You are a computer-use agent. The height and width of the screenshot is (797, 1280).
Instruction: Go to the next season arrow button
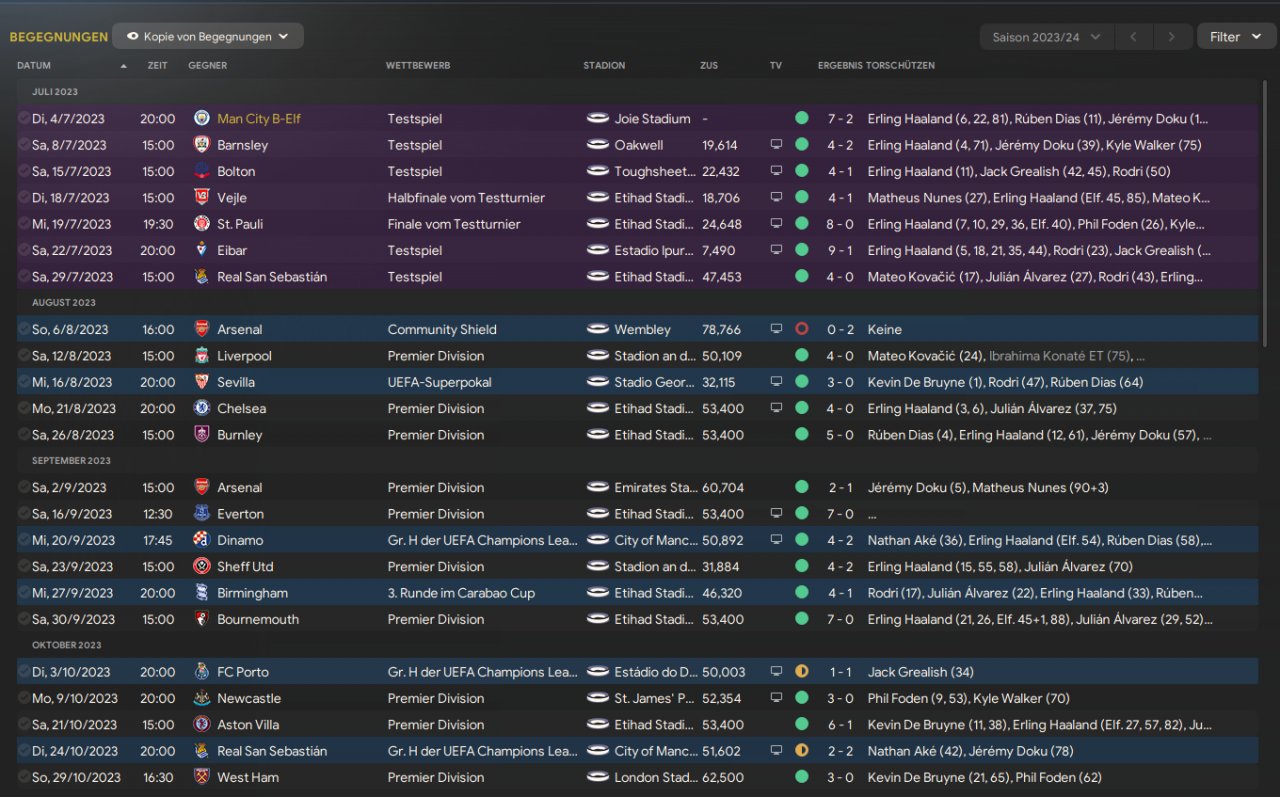pyautogui.click(x=1172, y=37)
